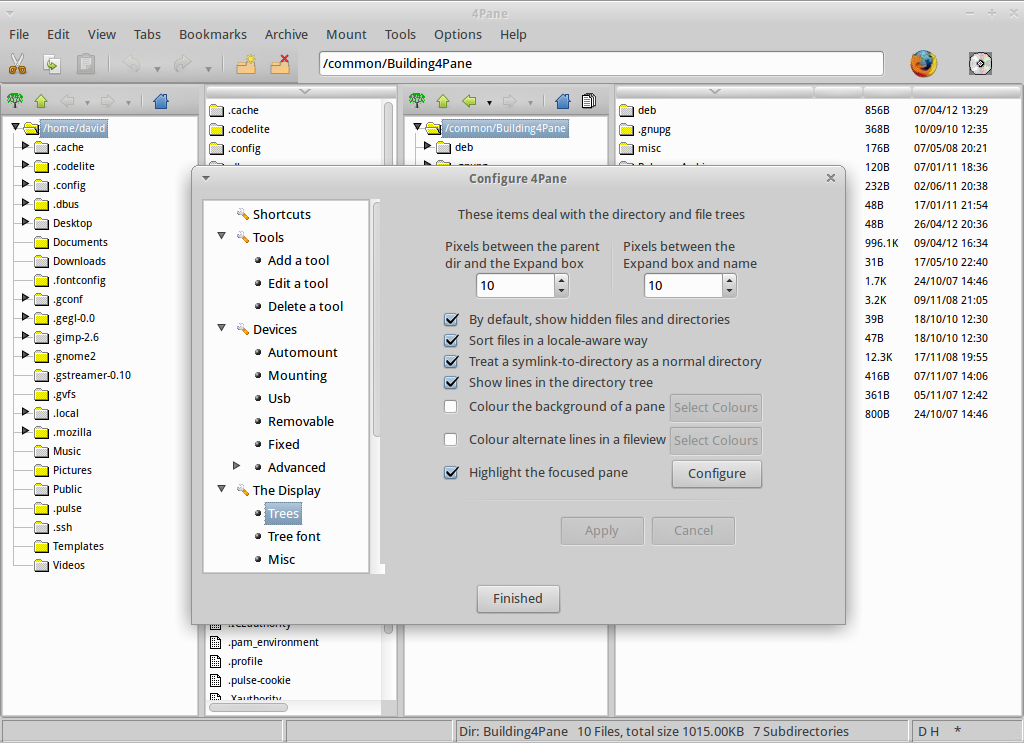Click the Undo arrow toolbar icon

132,63
